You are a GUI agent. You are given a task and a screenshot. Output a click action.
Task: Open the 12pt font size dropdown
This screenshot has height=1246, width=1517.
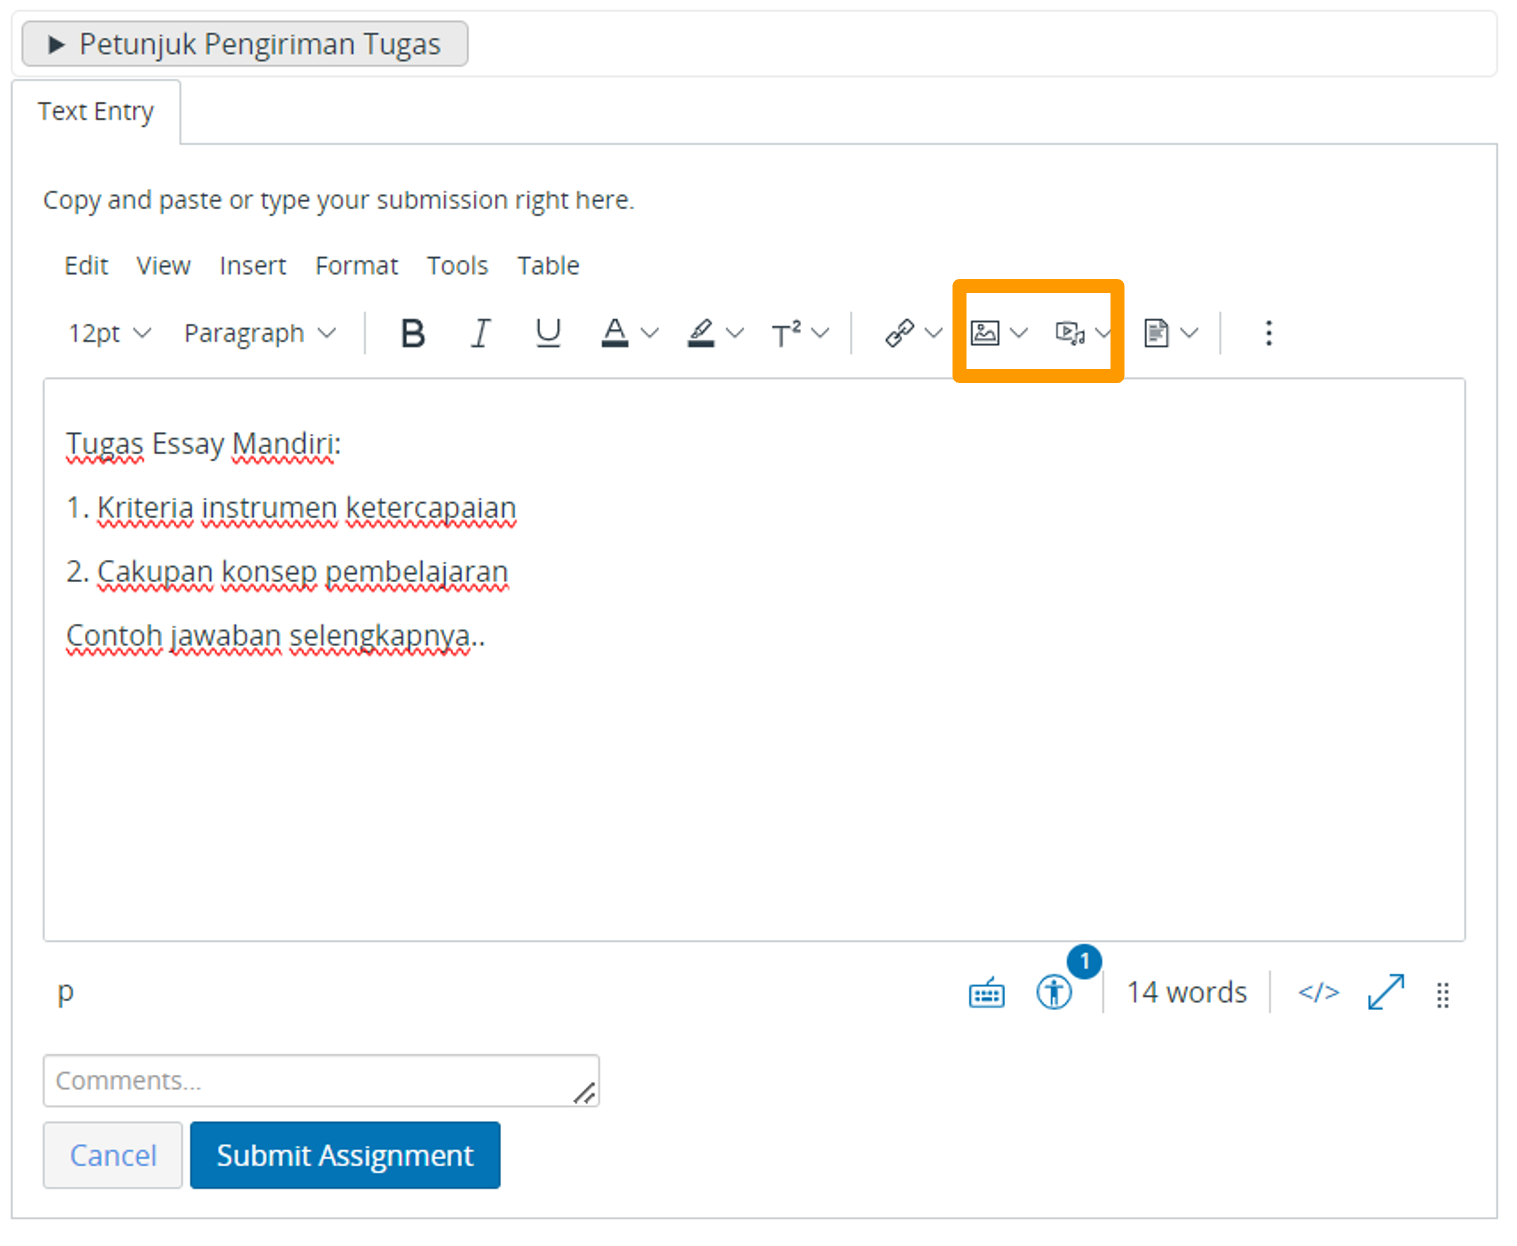point(109,333)
